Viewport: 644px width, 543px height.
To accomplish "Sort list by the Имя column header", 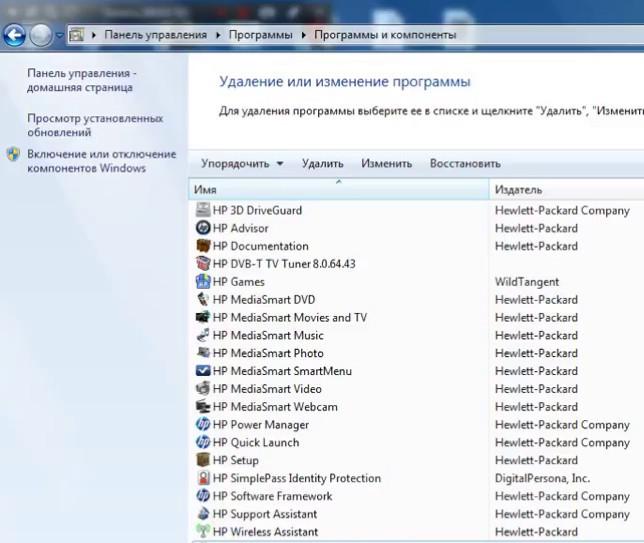I will (339, 189).
